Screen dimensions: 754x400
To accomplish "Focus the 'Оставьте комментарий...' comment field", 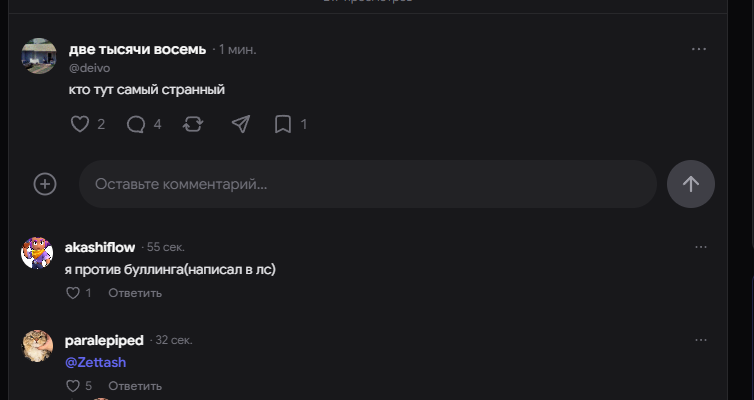I will click(368, 184).
